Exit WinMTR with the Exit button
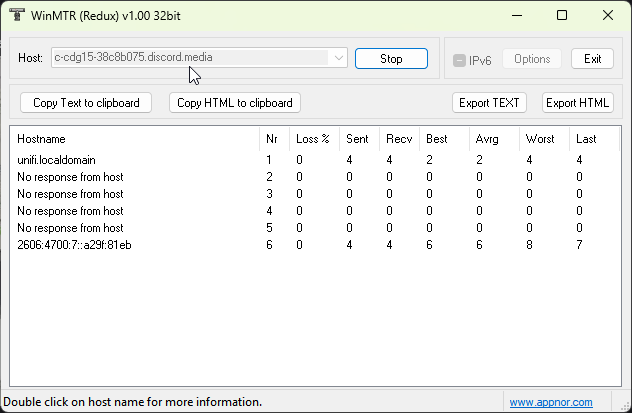 592,59
